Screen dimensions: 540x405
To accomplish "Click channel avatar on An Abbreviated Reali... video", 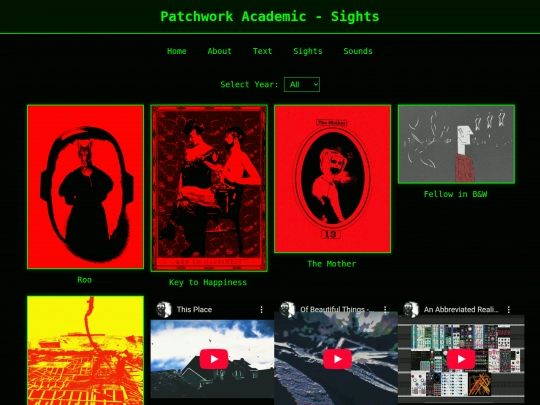I will point(411,309).
